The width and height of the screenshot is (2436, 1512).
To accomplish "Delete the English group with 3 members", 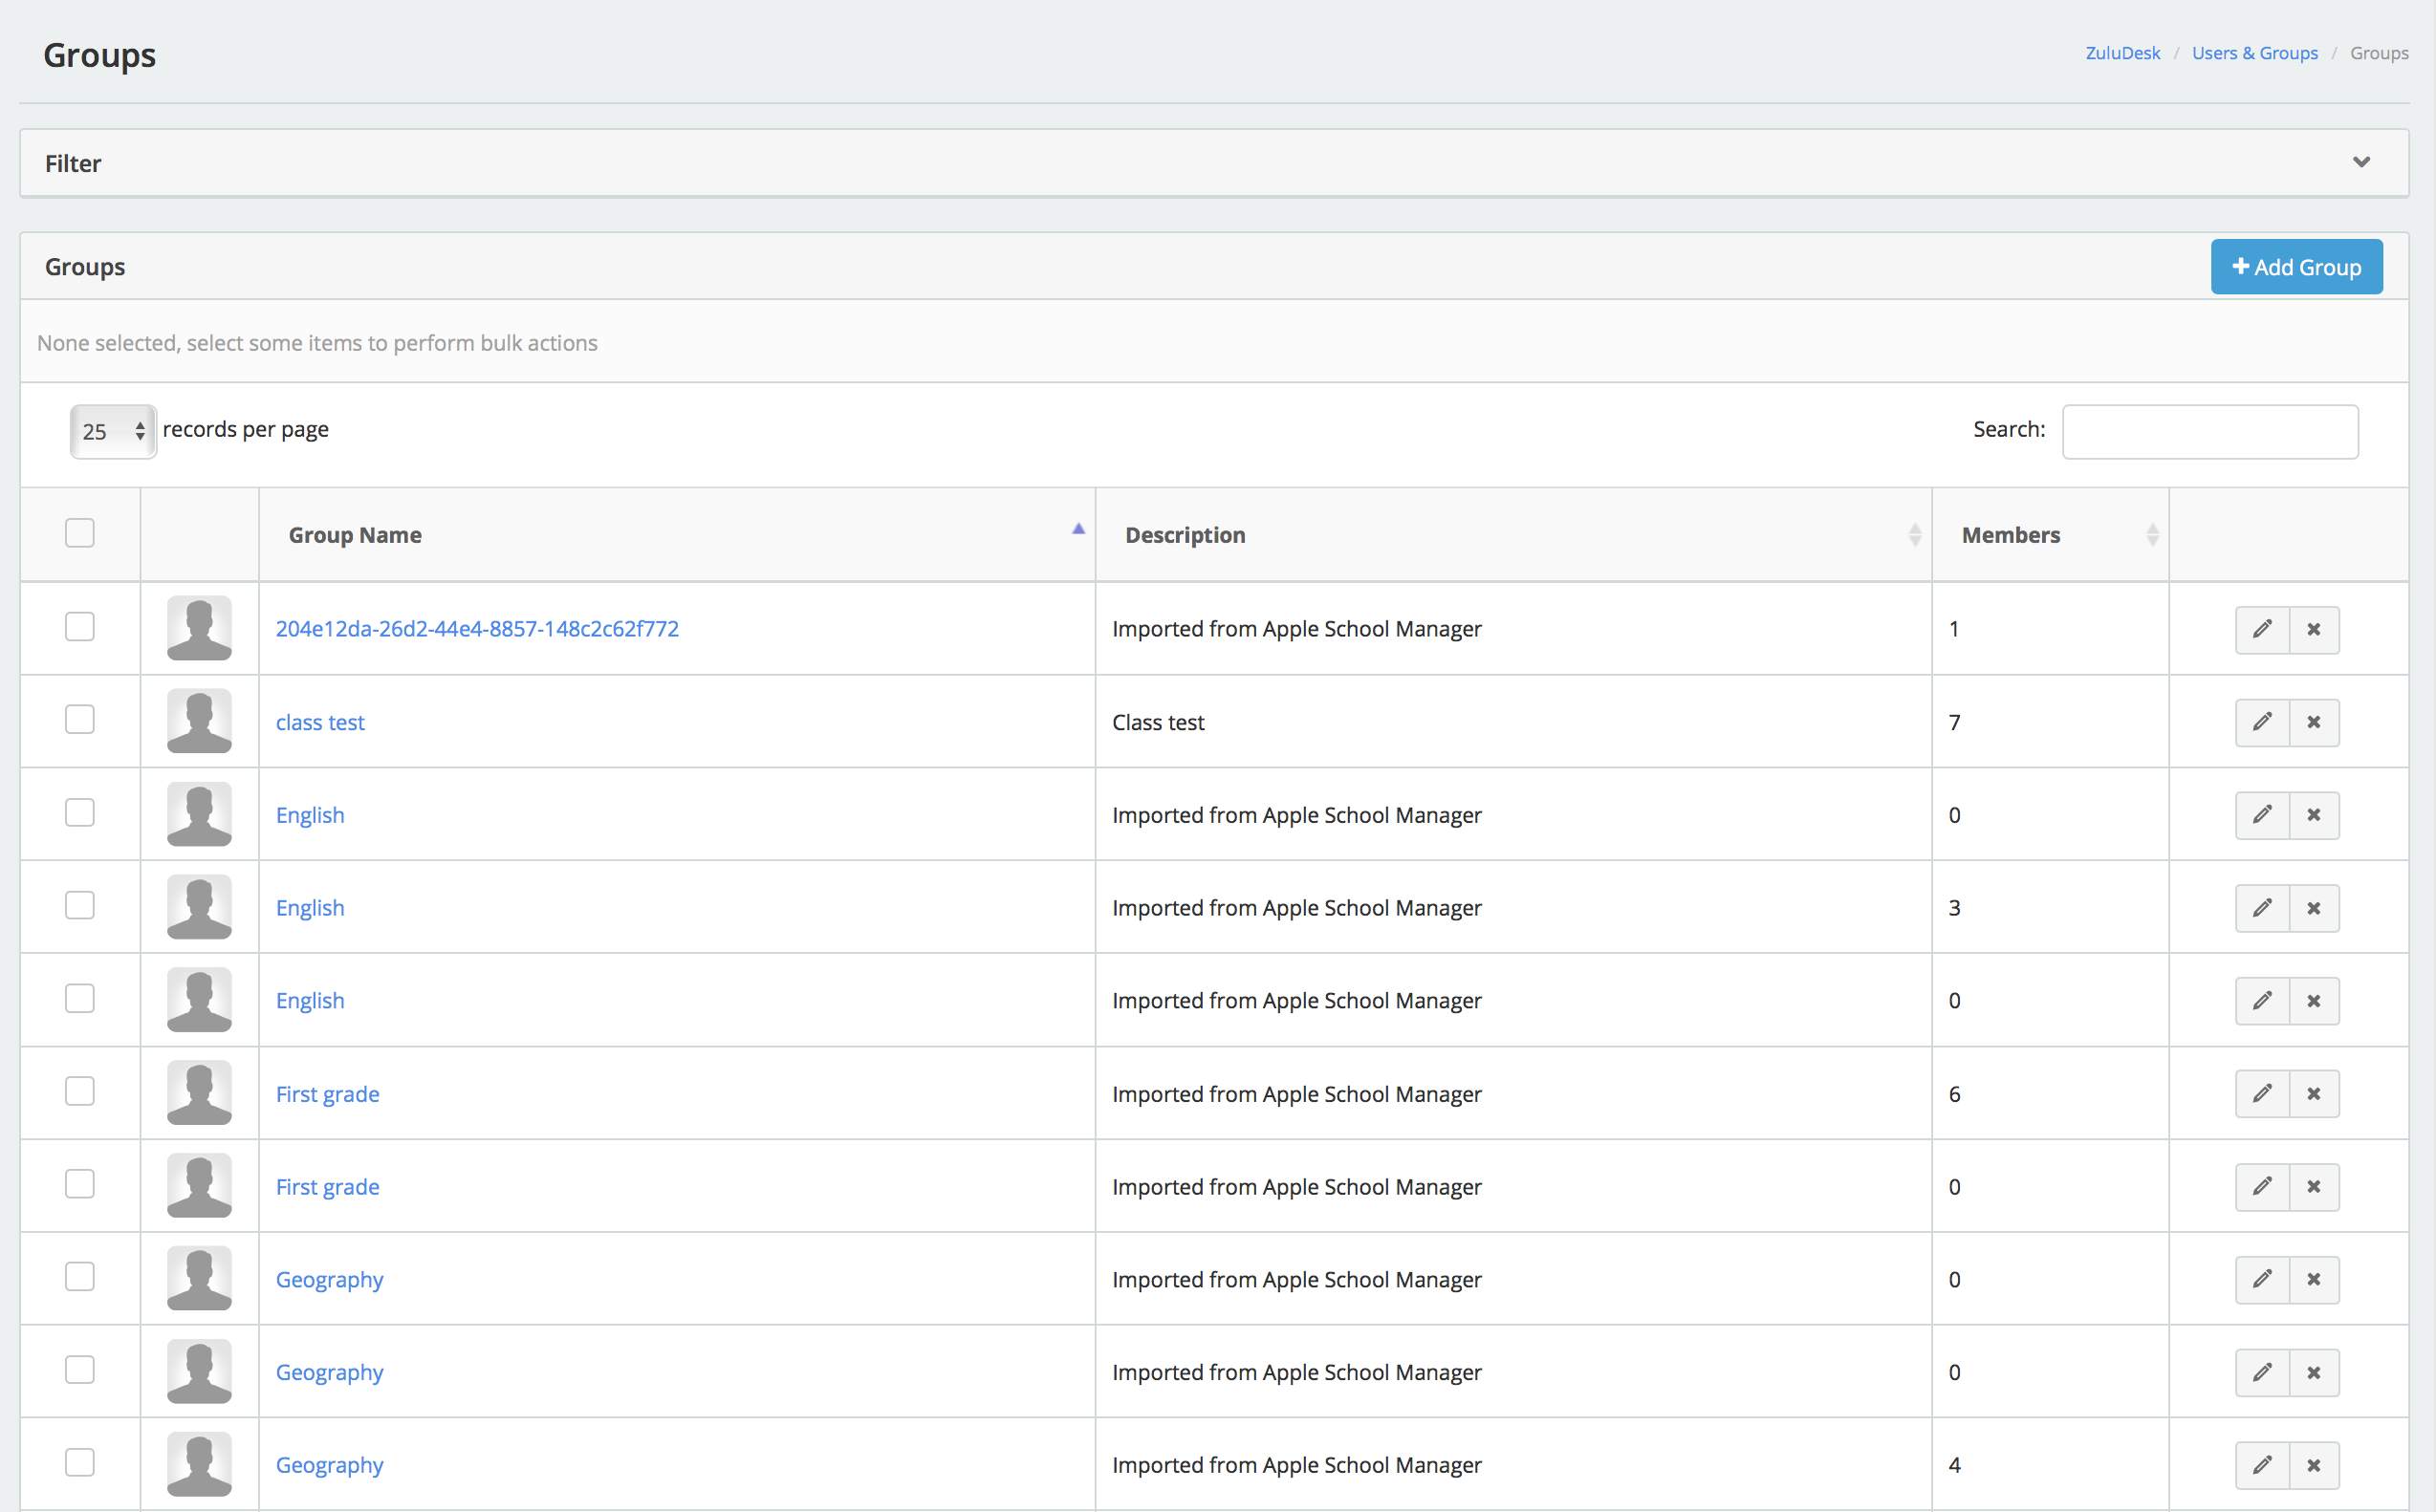I will (2314, 908).
